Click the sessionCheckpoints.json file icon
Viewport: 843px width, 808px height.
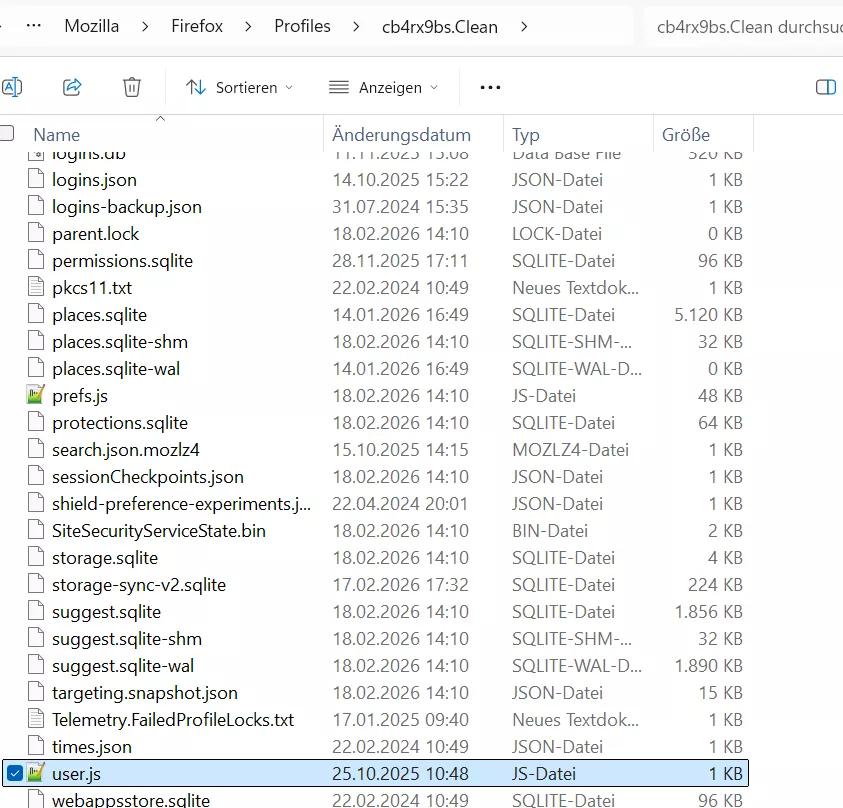[35, 475]
